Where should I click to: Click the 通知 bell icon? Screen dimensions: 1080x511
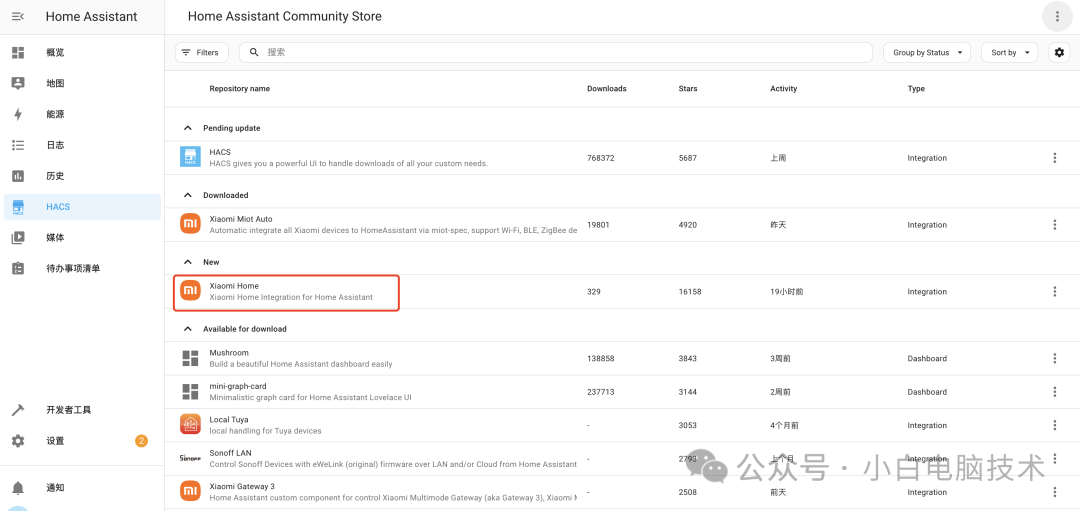pos(18,488)
